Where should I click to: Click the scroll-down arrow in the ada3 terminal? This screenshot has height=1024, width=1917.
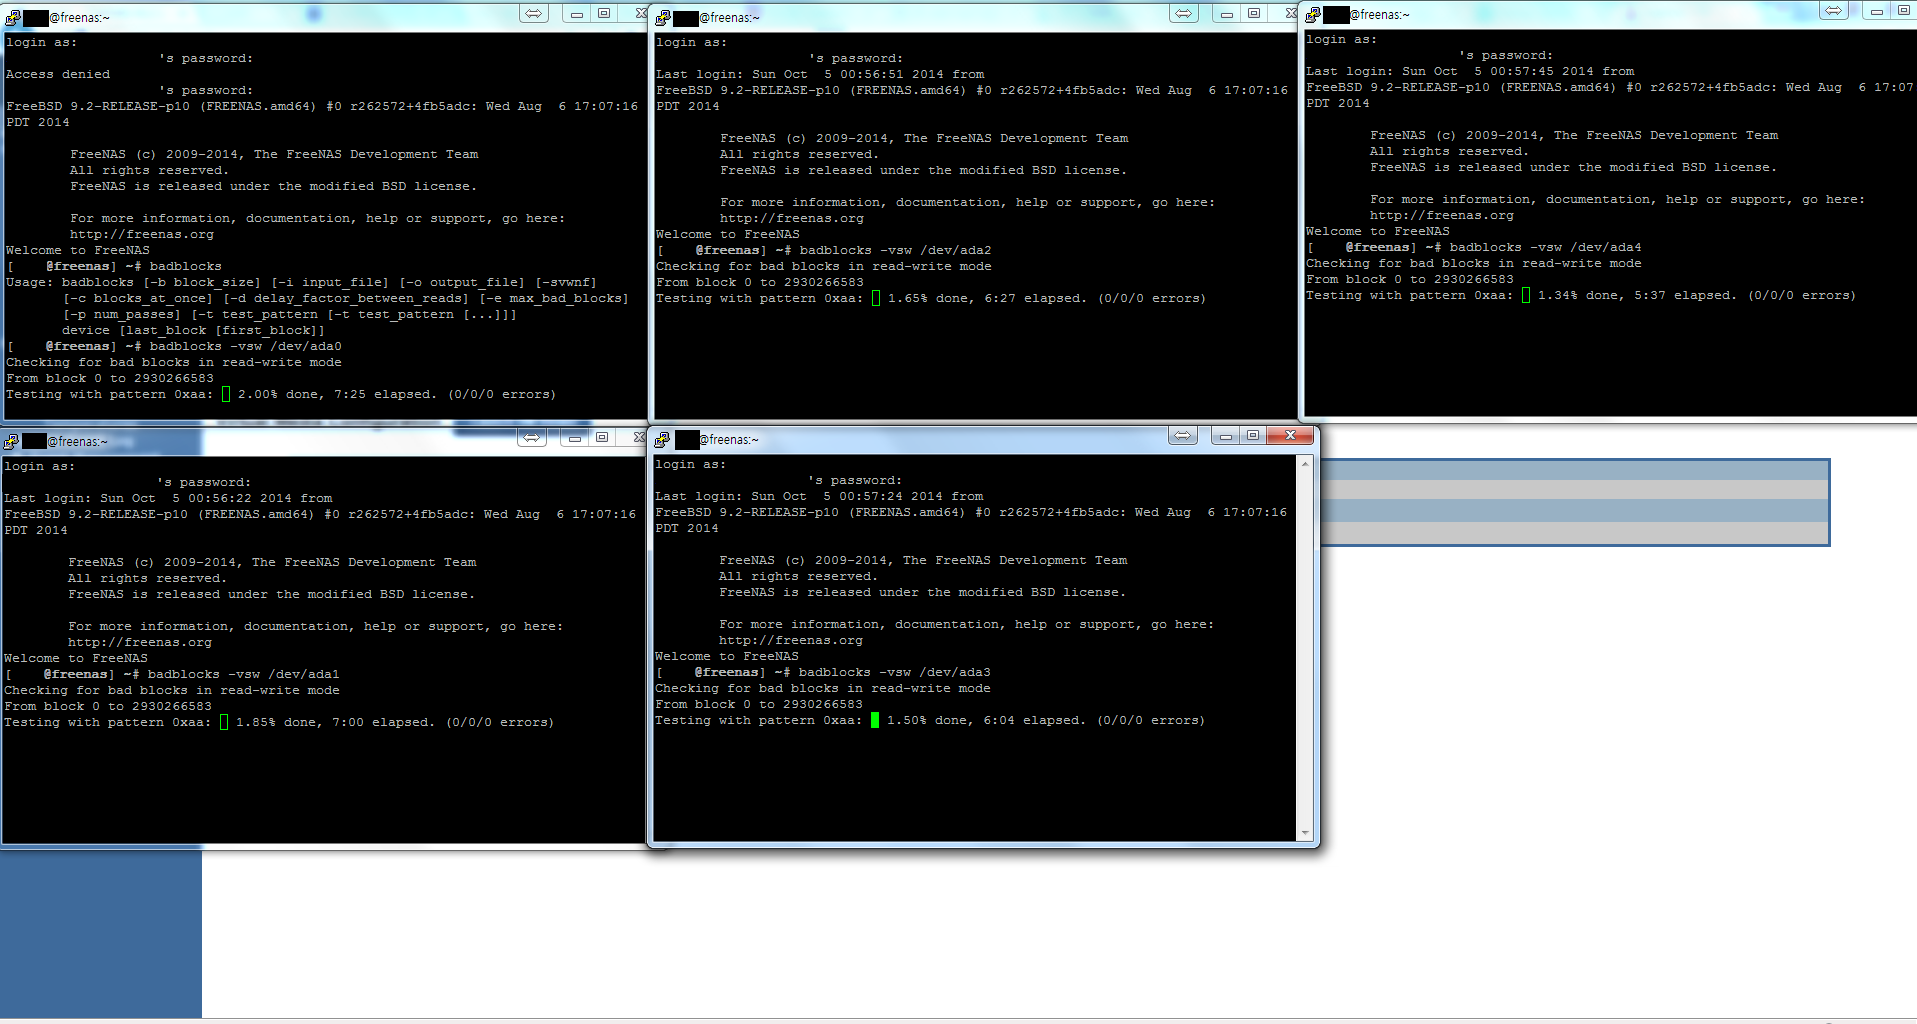pyautogui.click(x=1305, y=833)
